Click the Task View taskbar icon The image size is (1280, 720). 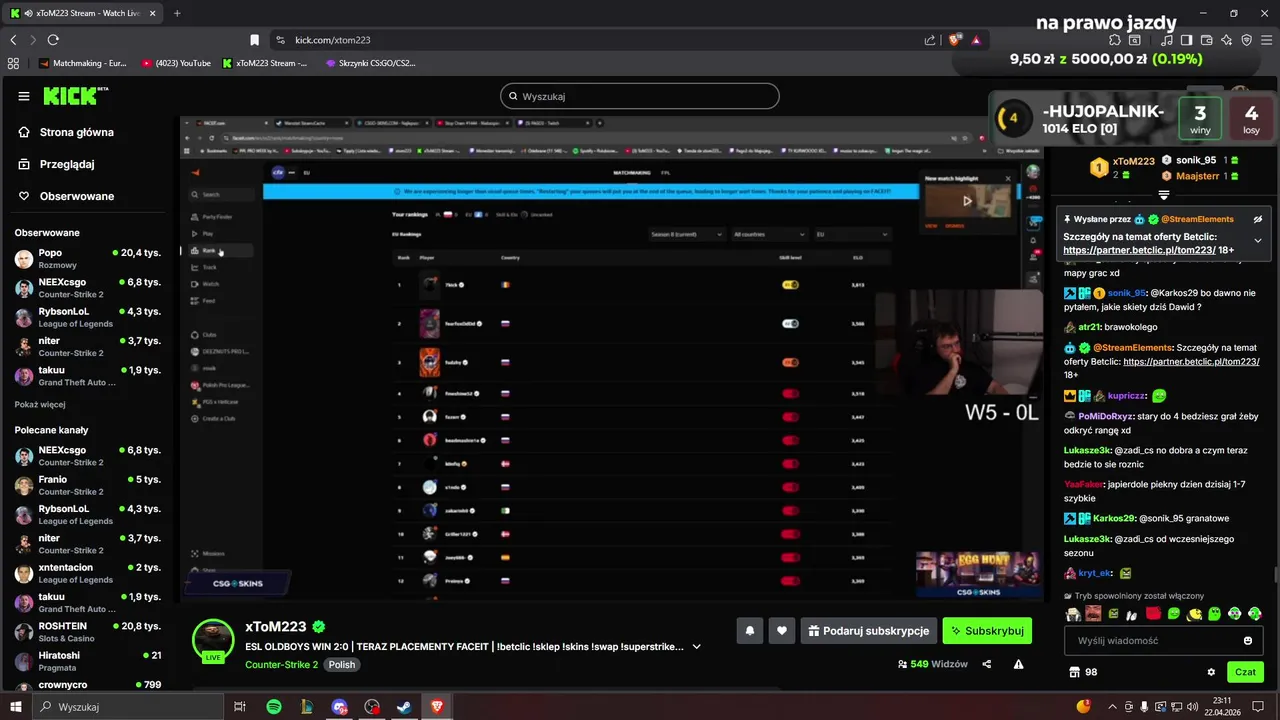tap(240, 707)
